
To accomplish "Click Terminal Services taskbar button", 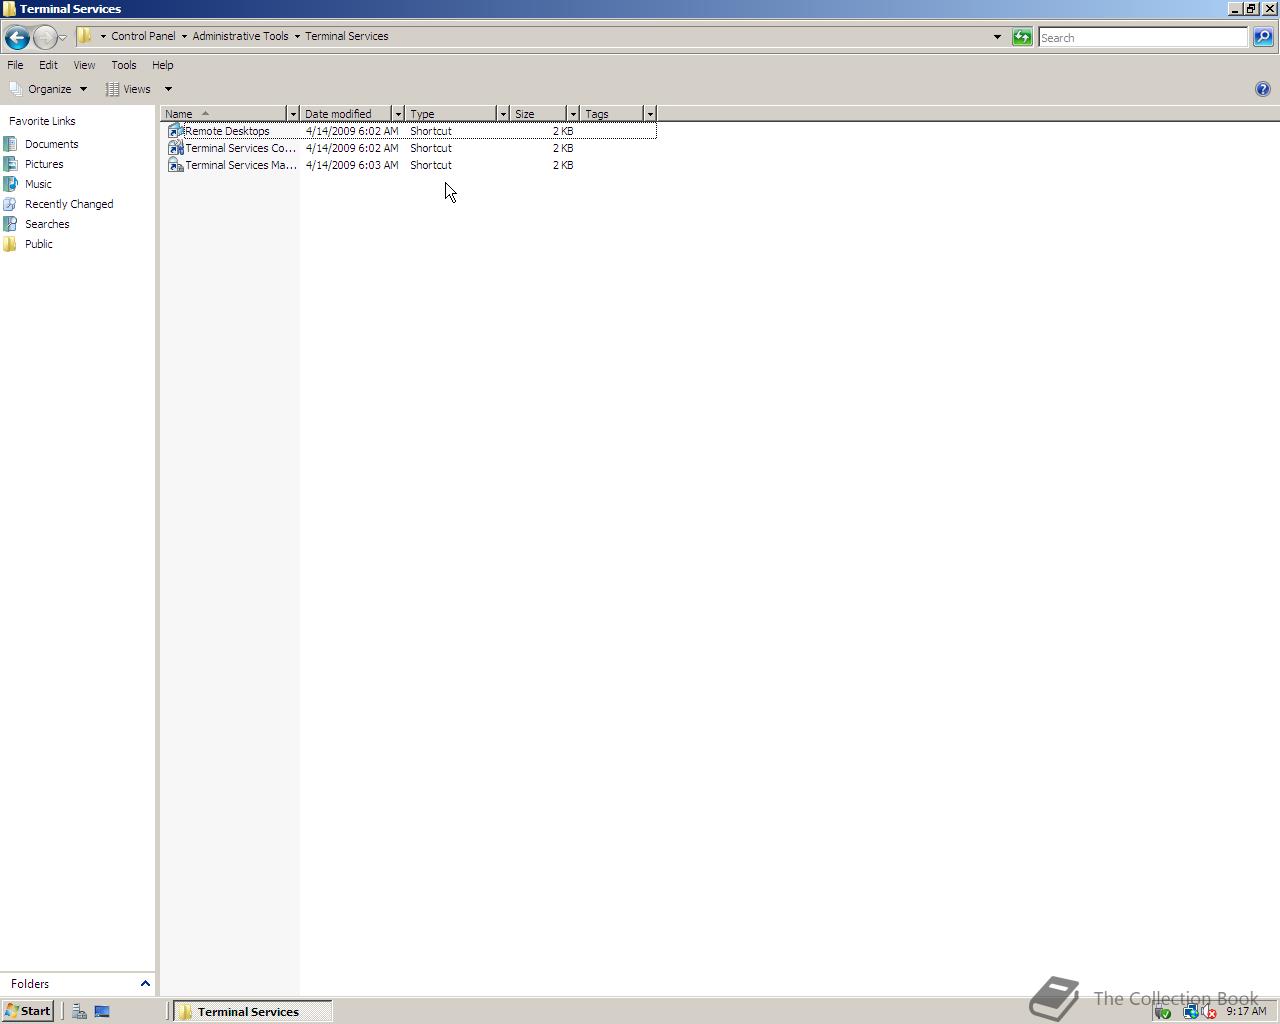I will tap(252, 1011).
